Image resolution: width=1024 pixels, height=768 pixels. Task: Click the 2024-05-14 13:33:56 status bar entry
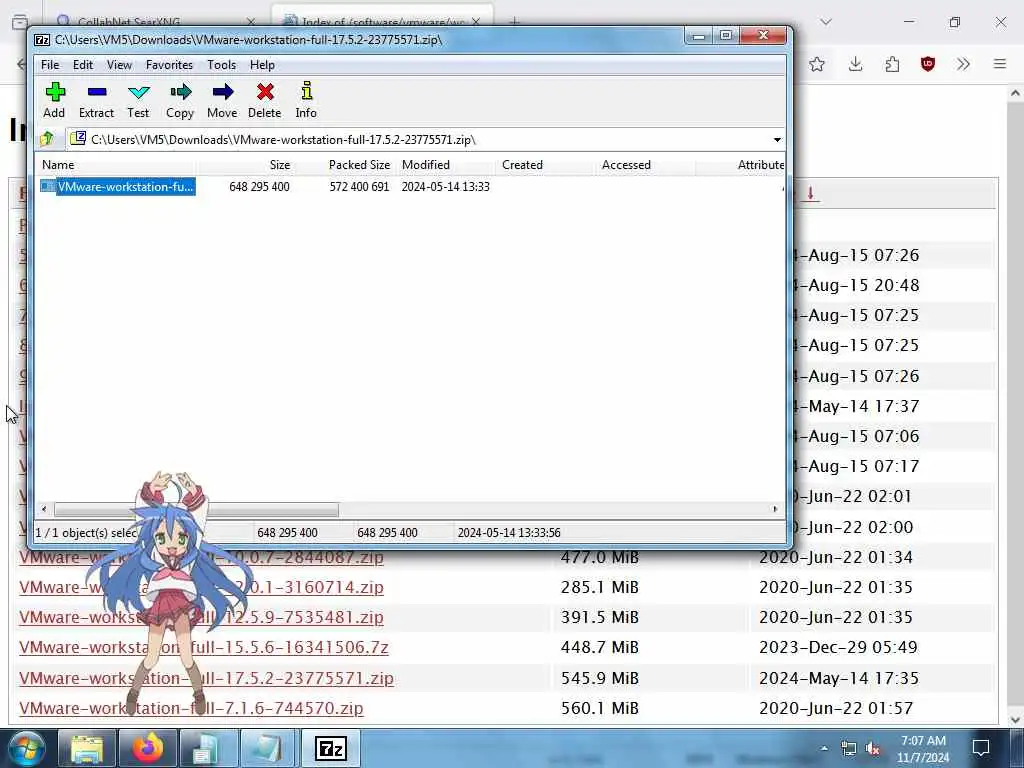coord(509,533)
